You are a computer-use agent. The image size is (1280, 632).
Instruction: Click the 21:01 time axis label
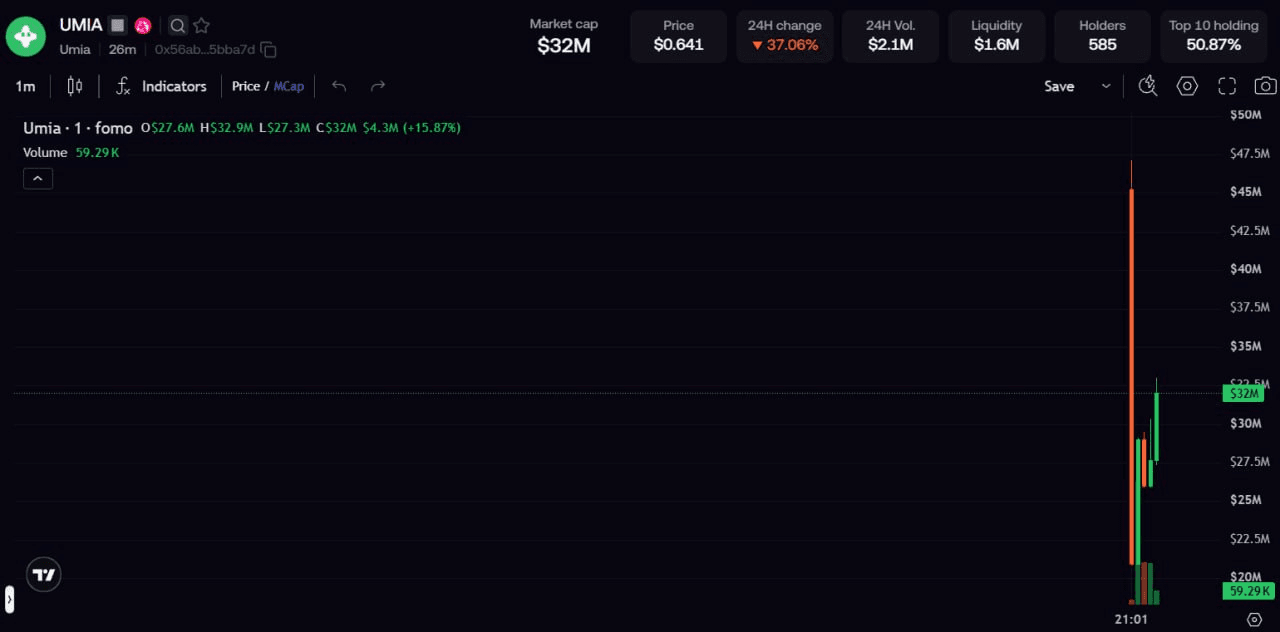(1131, 619)
